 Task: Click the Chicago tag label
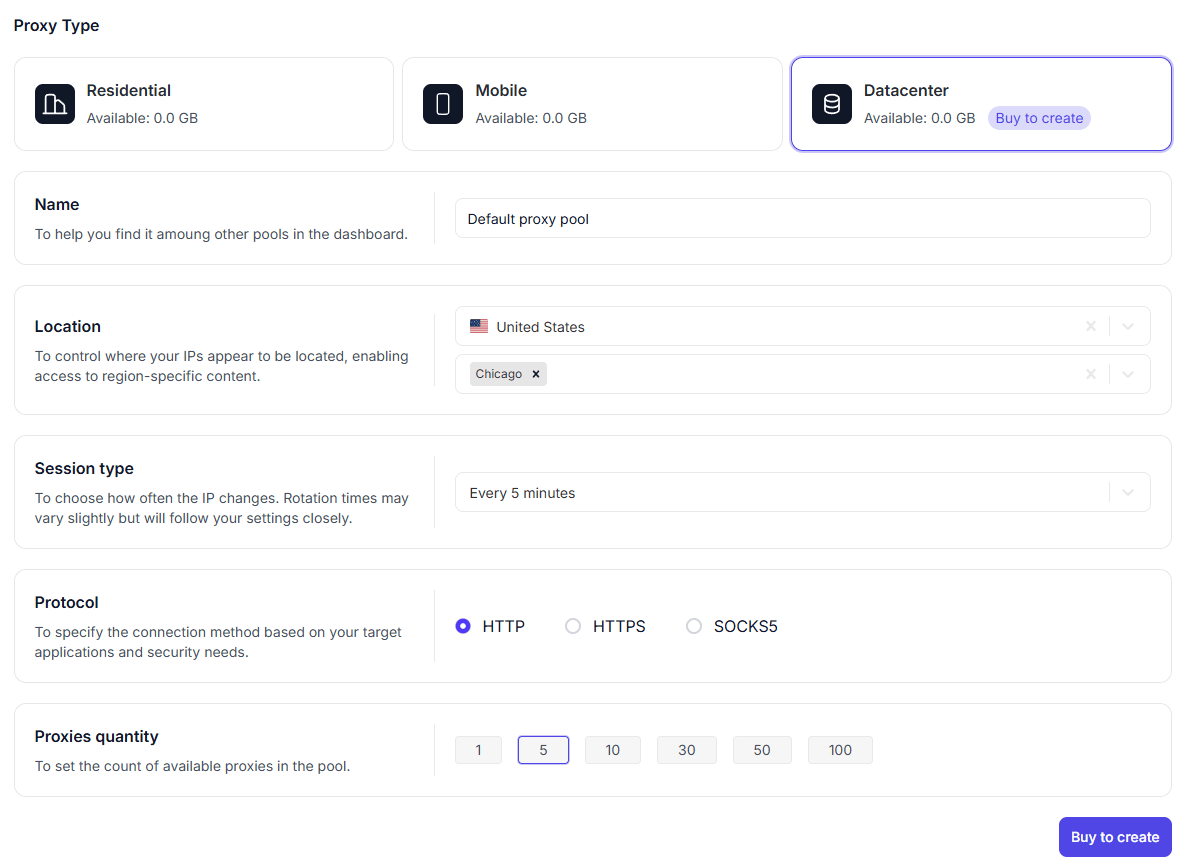click(x=499, y=374)
